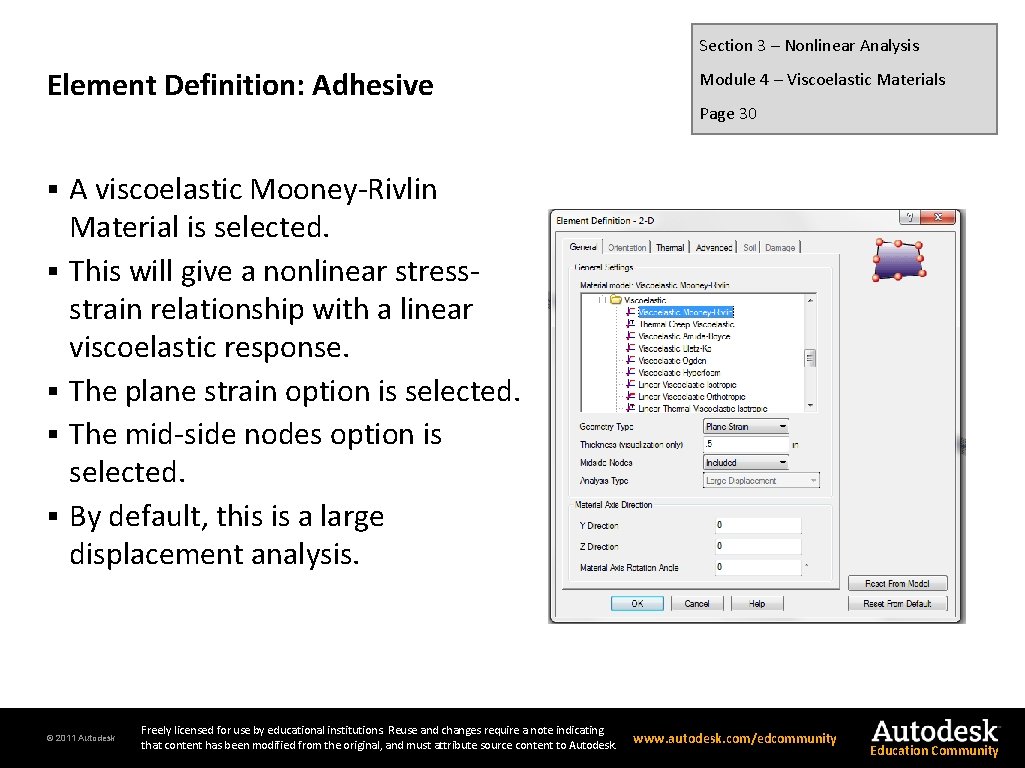Switch to the Thermal tab
The image size is (1025, 768).
[x=670, y=248]
